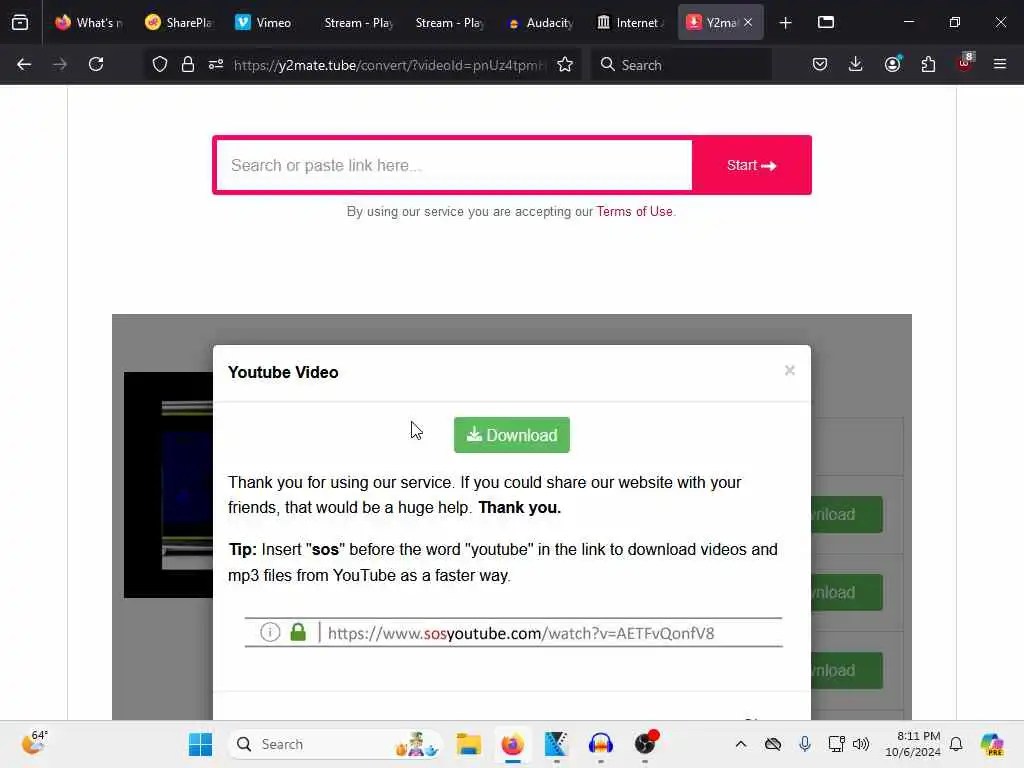Open File Explorer from taskbar
The image size is (1024, 768).
pos(469,744)
